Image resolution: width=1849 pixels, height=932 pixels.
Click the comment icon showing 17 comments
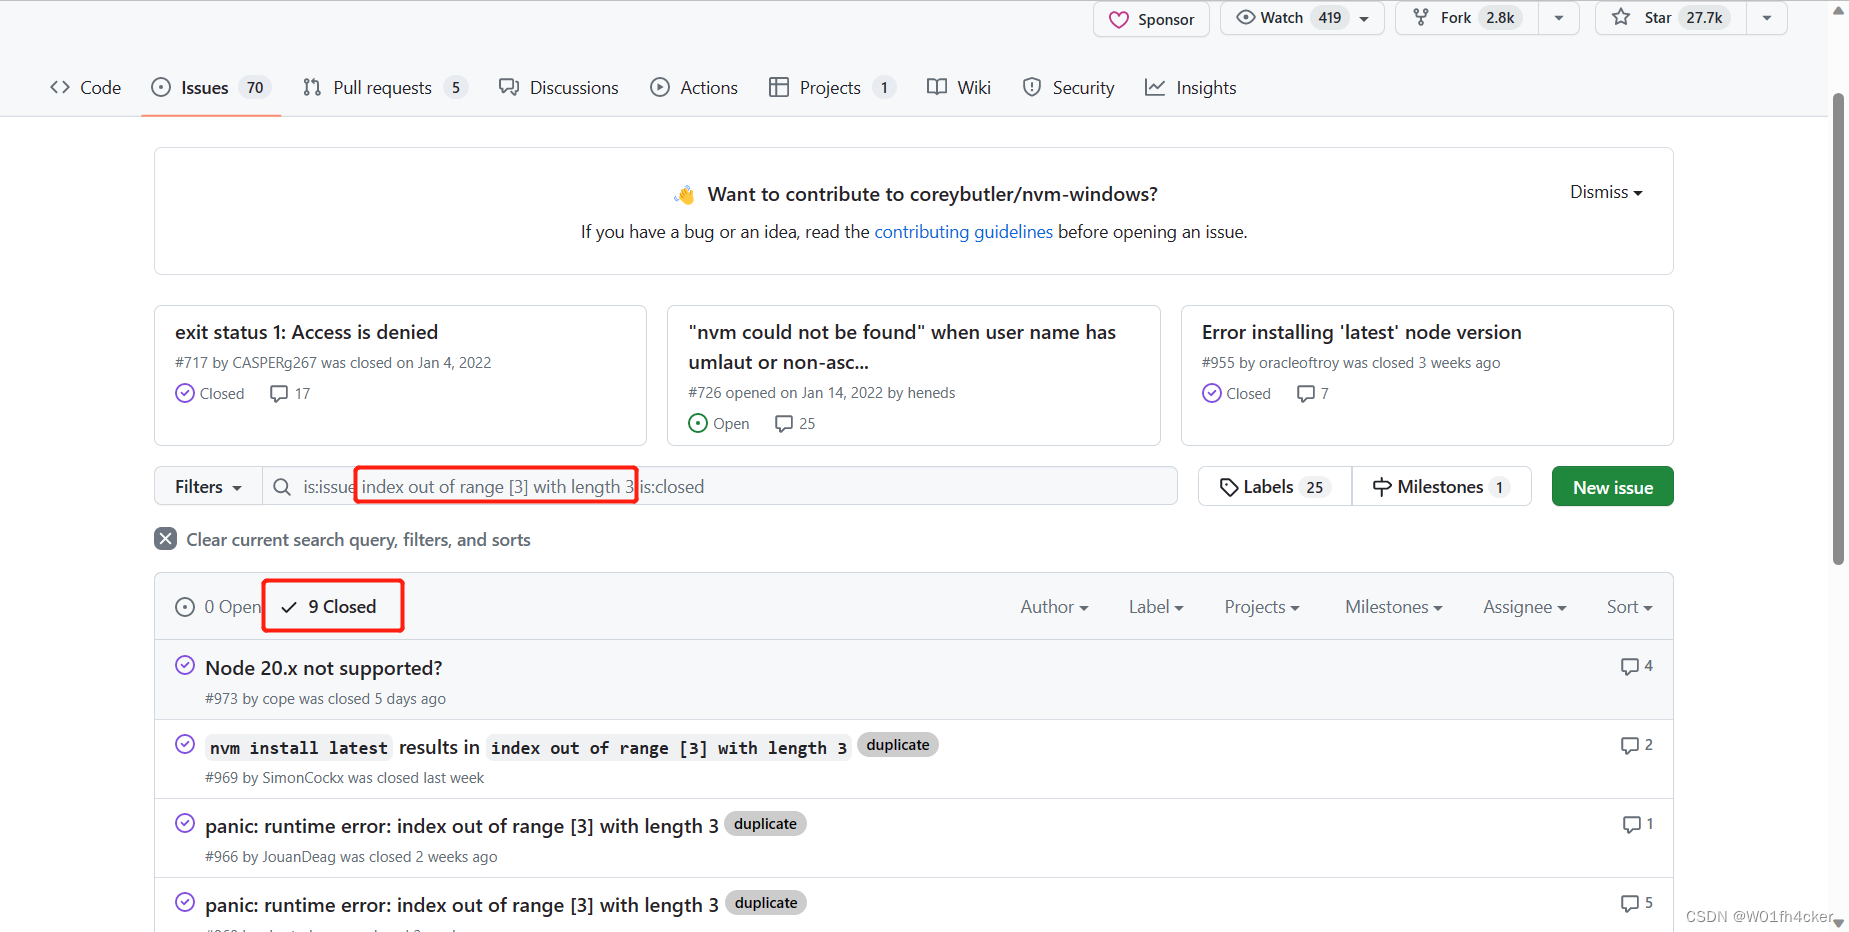279,394
